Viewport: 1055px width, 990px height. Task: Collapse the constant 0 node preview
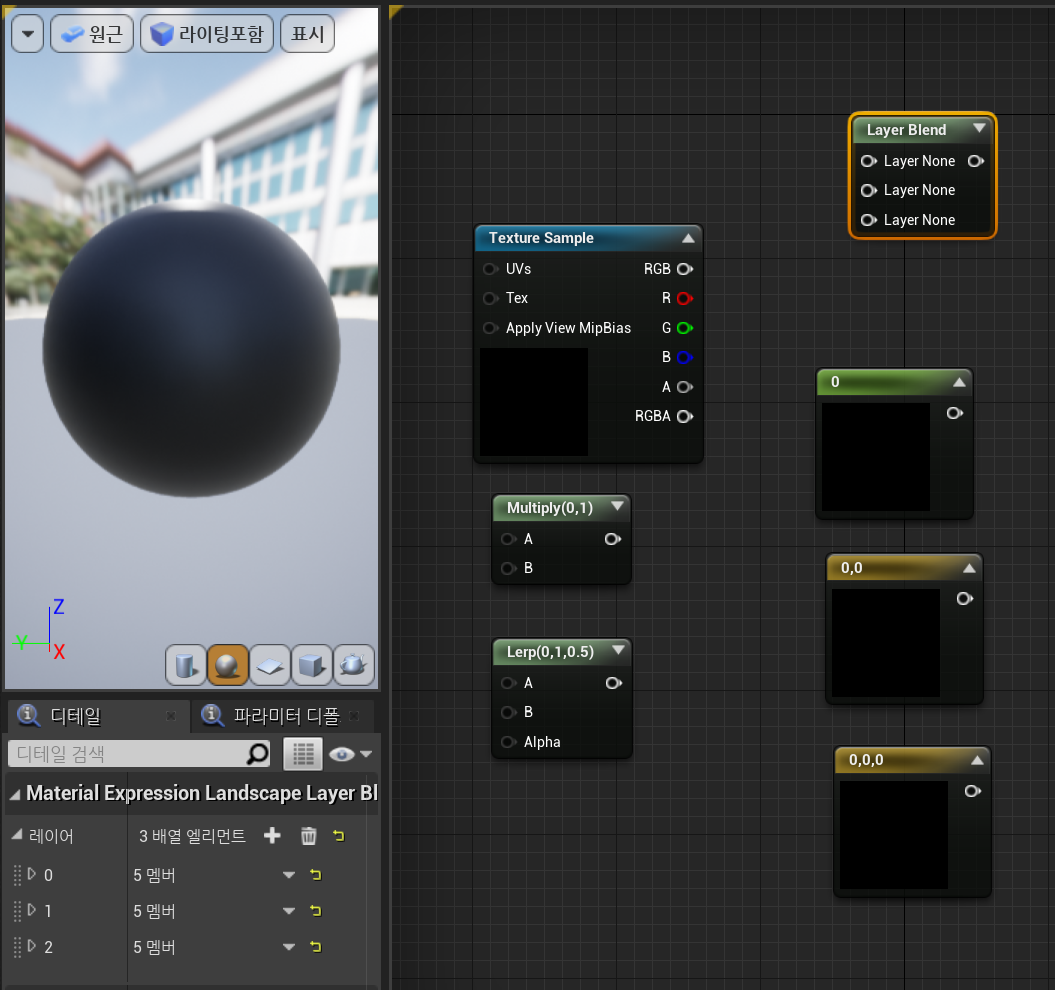point(959,382)
